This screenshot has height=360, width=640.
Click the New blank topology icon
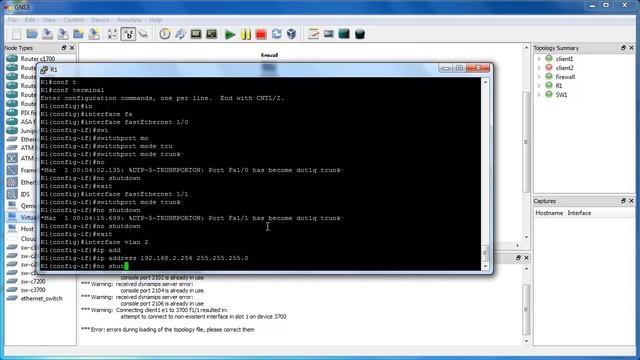click(16, 34)
